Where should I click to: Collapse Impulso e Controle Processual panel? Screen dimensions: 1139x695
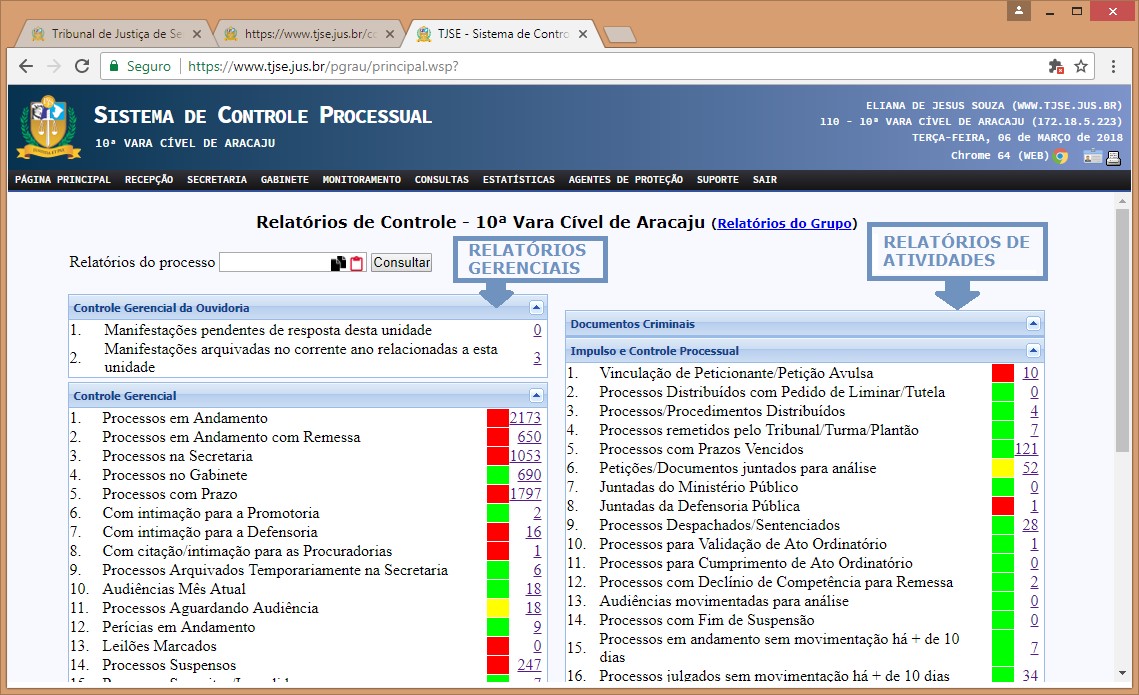click(1033, 351)
